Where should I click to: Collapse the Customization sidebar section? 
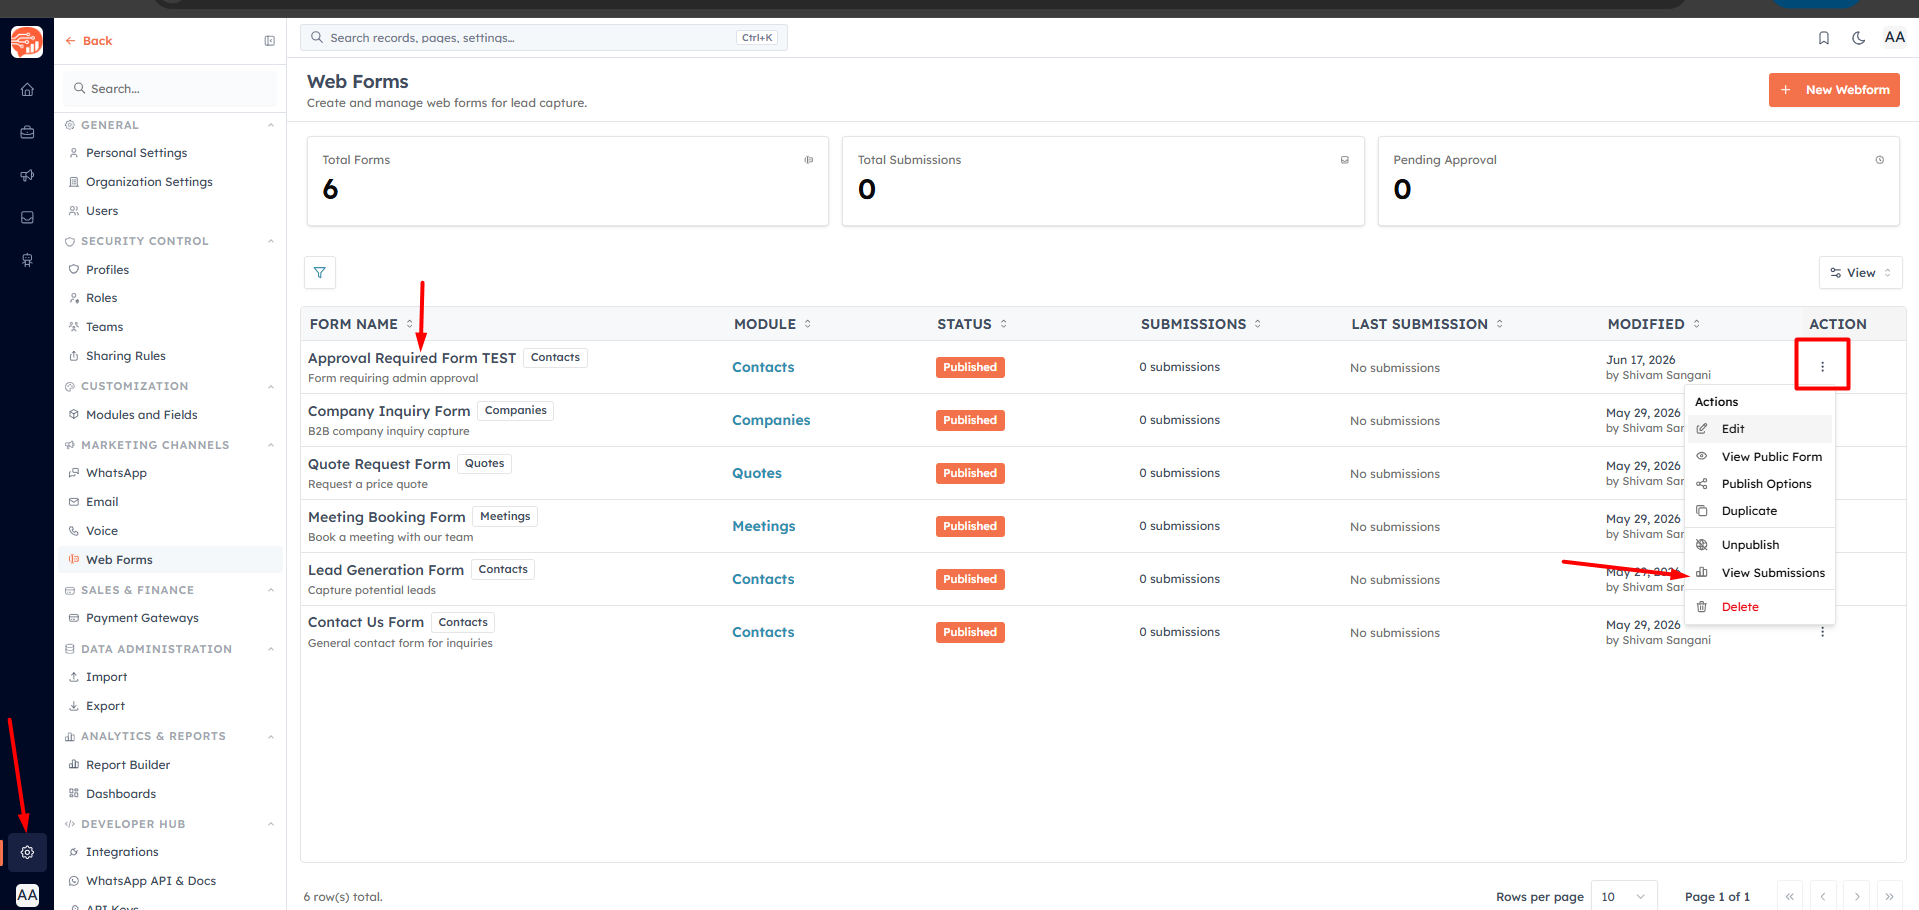(x=271, y=386)
